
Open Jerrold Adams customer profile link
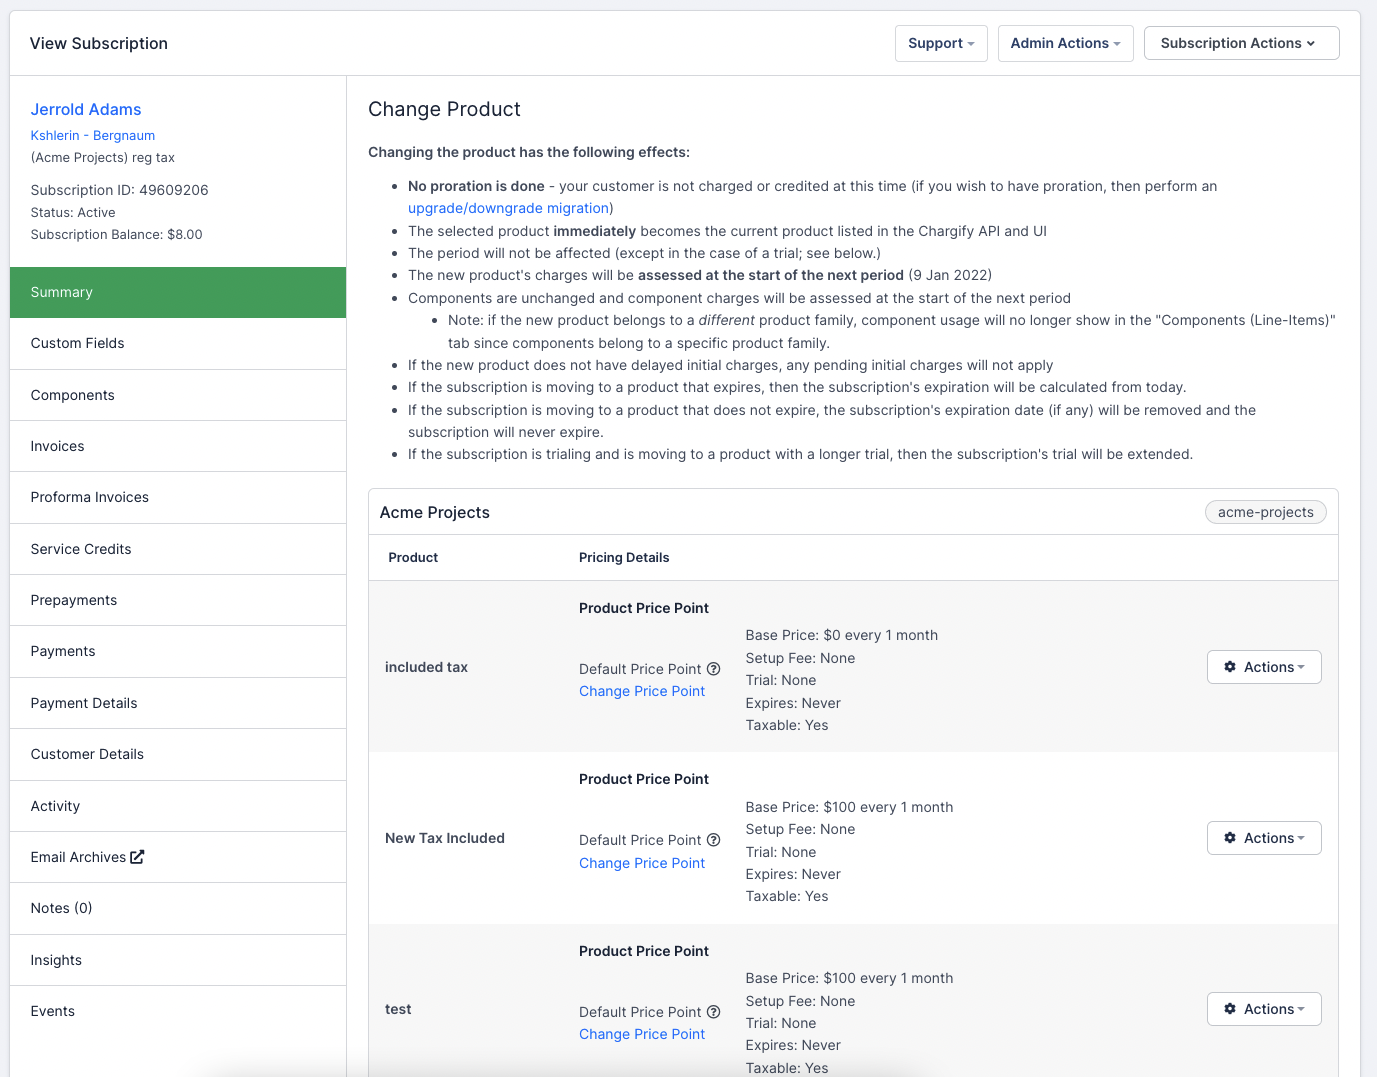coord(86,109)
